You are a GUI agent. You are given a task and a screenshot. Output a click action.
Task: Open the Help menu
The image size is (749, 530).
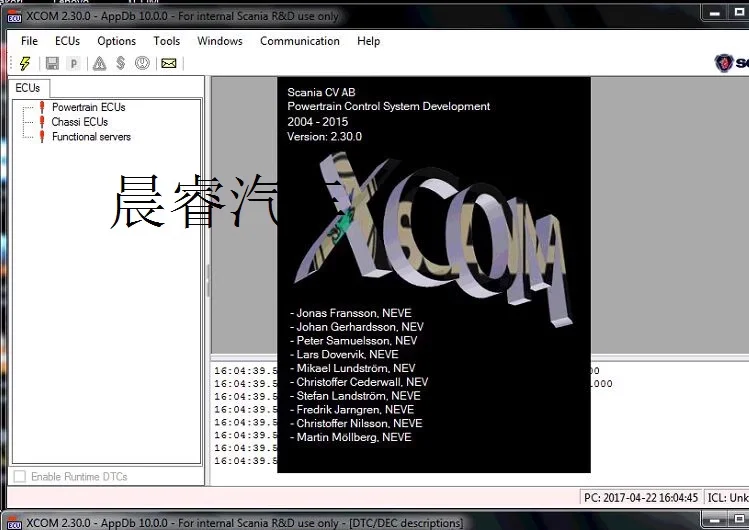368,41
